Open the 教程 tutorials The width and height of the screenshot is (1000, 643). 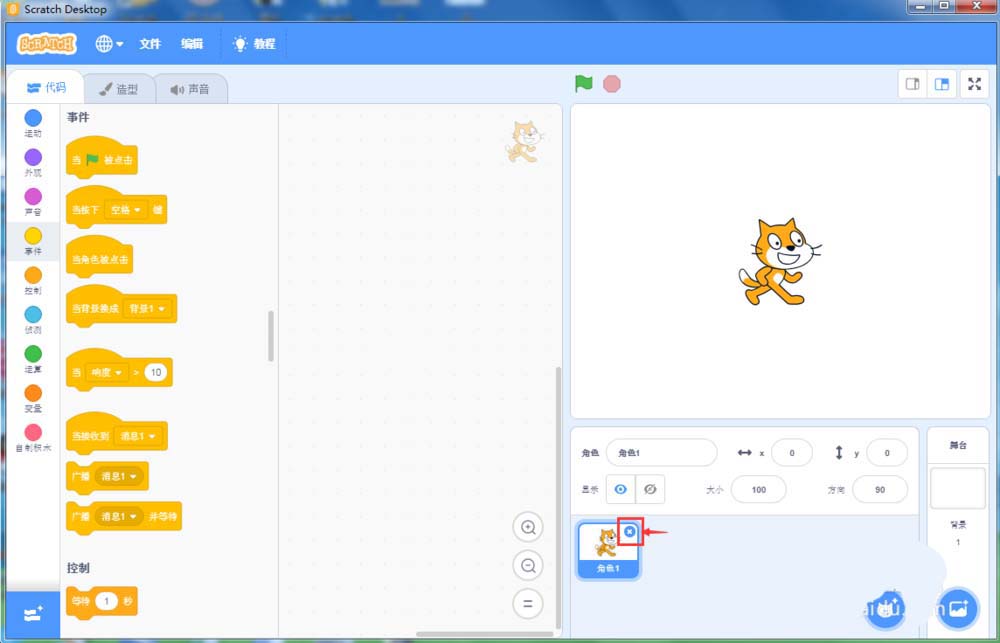pos(254,44)
